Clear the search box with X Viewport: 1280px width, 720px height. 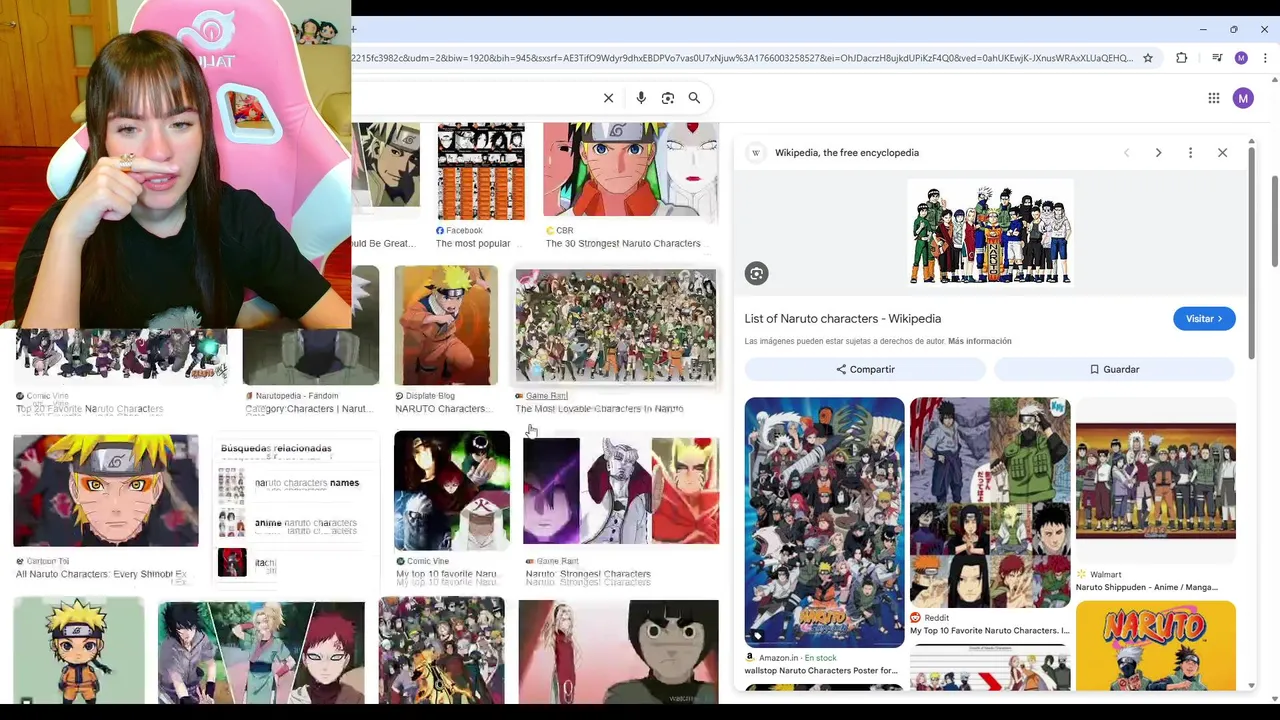point(608,98)
